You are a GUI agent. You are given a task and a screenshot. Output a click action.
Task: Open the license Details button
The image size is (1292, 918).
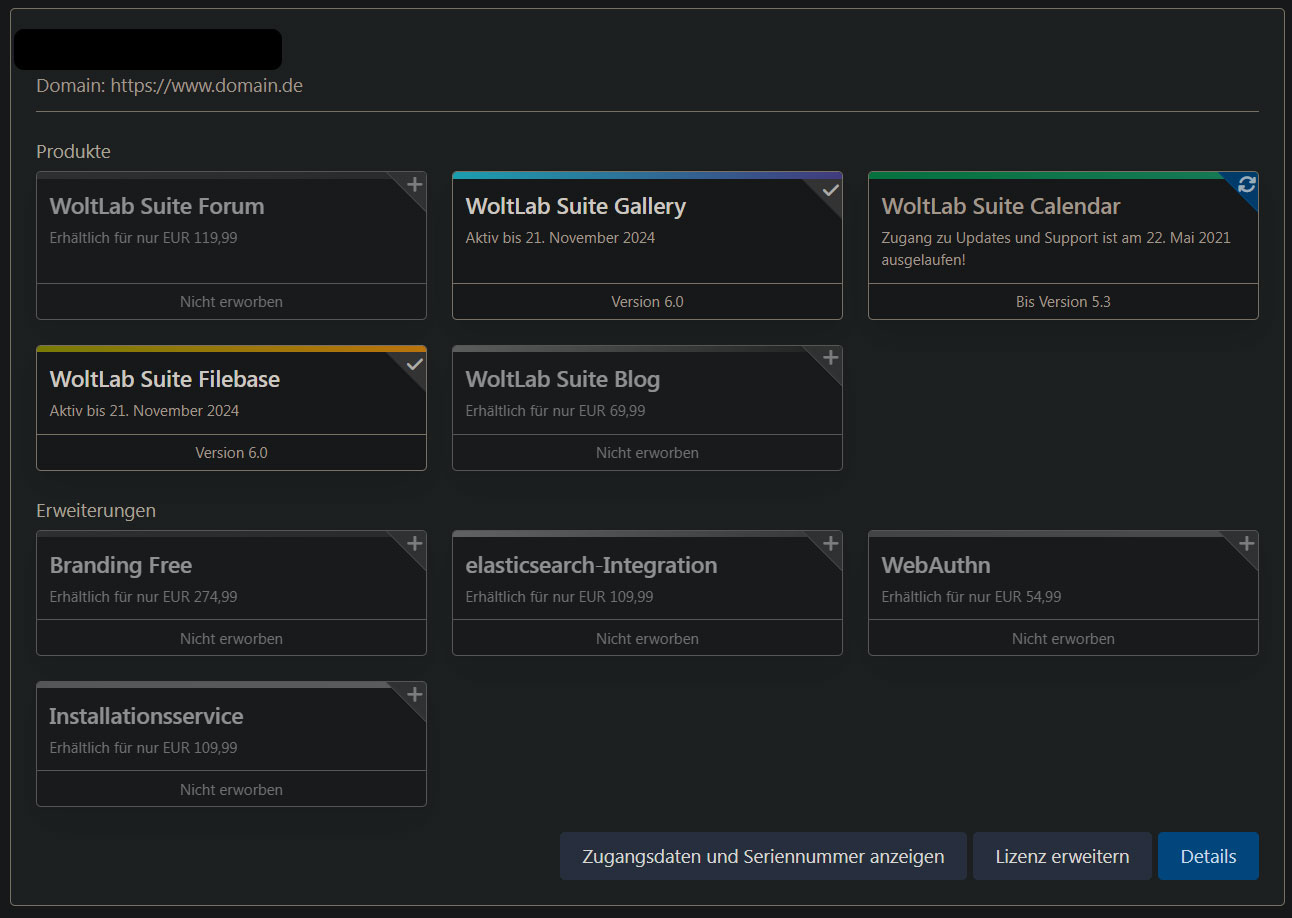1208,856
